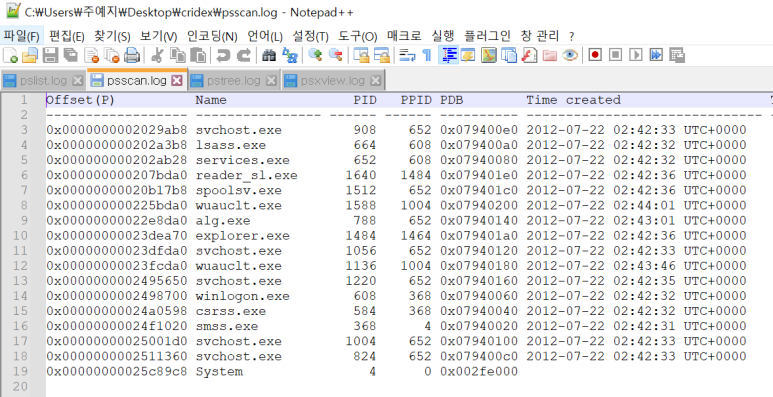Click the Cut scissors icon

(157, 55)
